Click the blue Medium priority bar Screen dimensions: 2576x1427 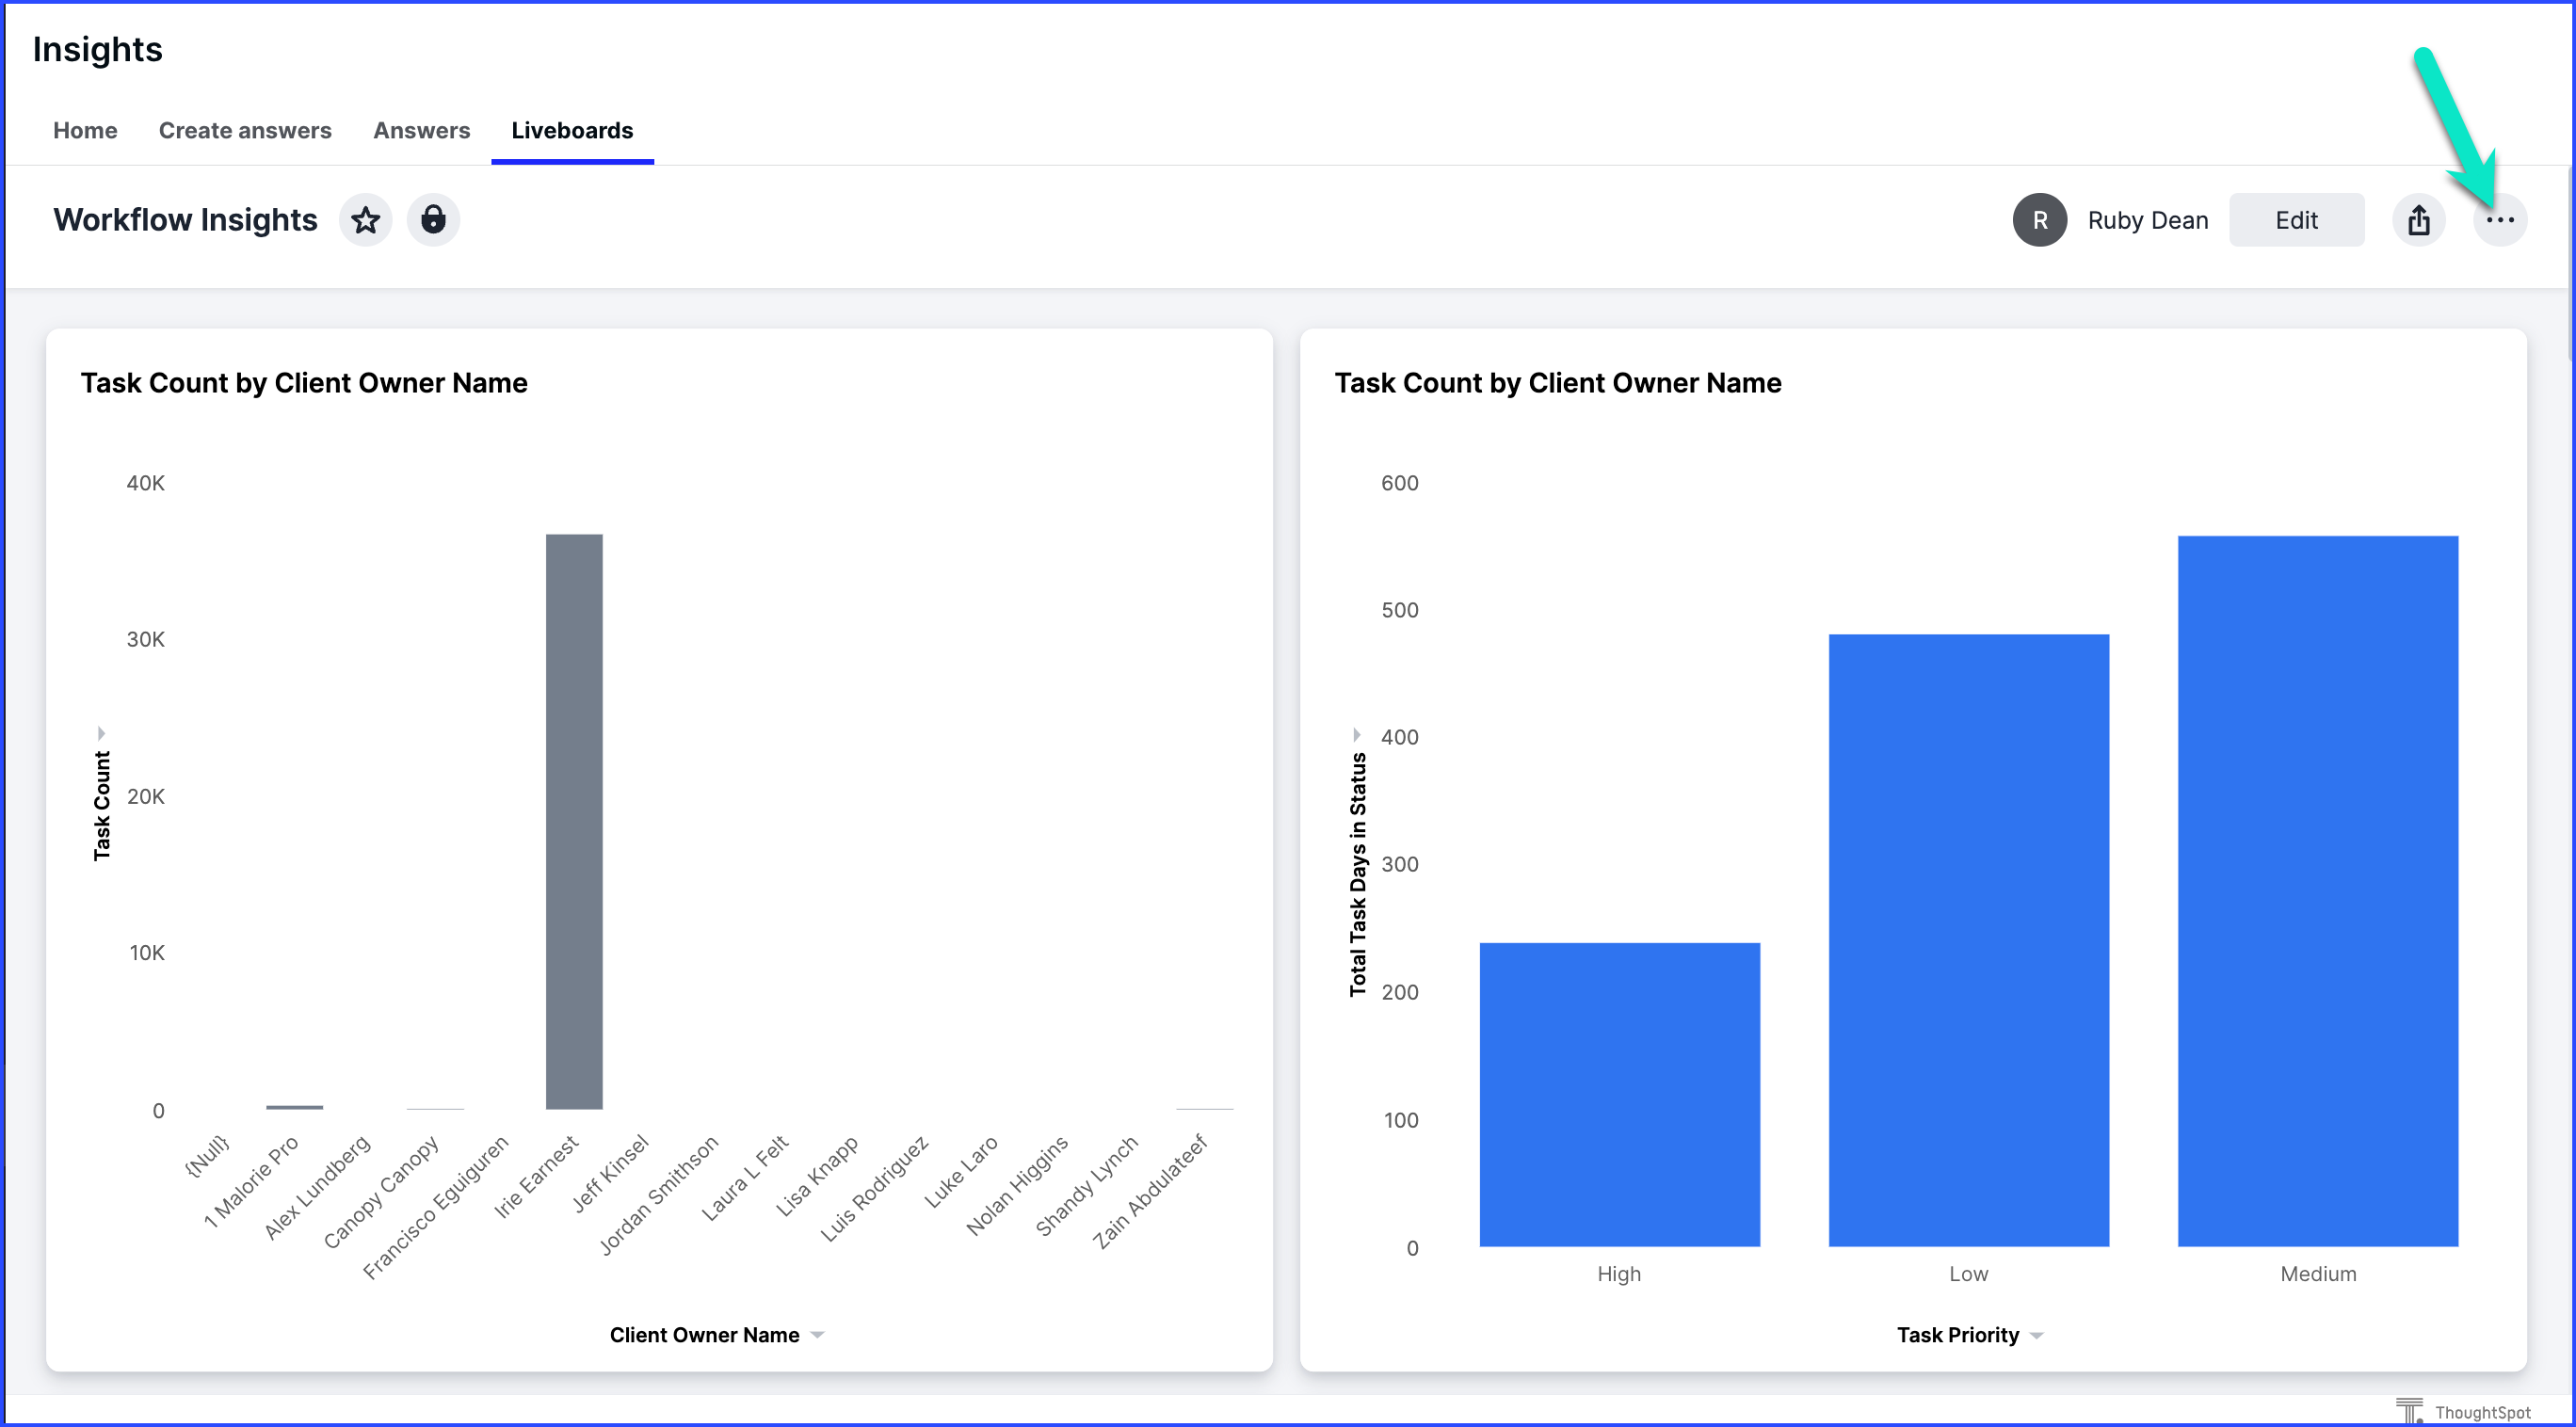pyautogui.click(x=2317, y=890)
